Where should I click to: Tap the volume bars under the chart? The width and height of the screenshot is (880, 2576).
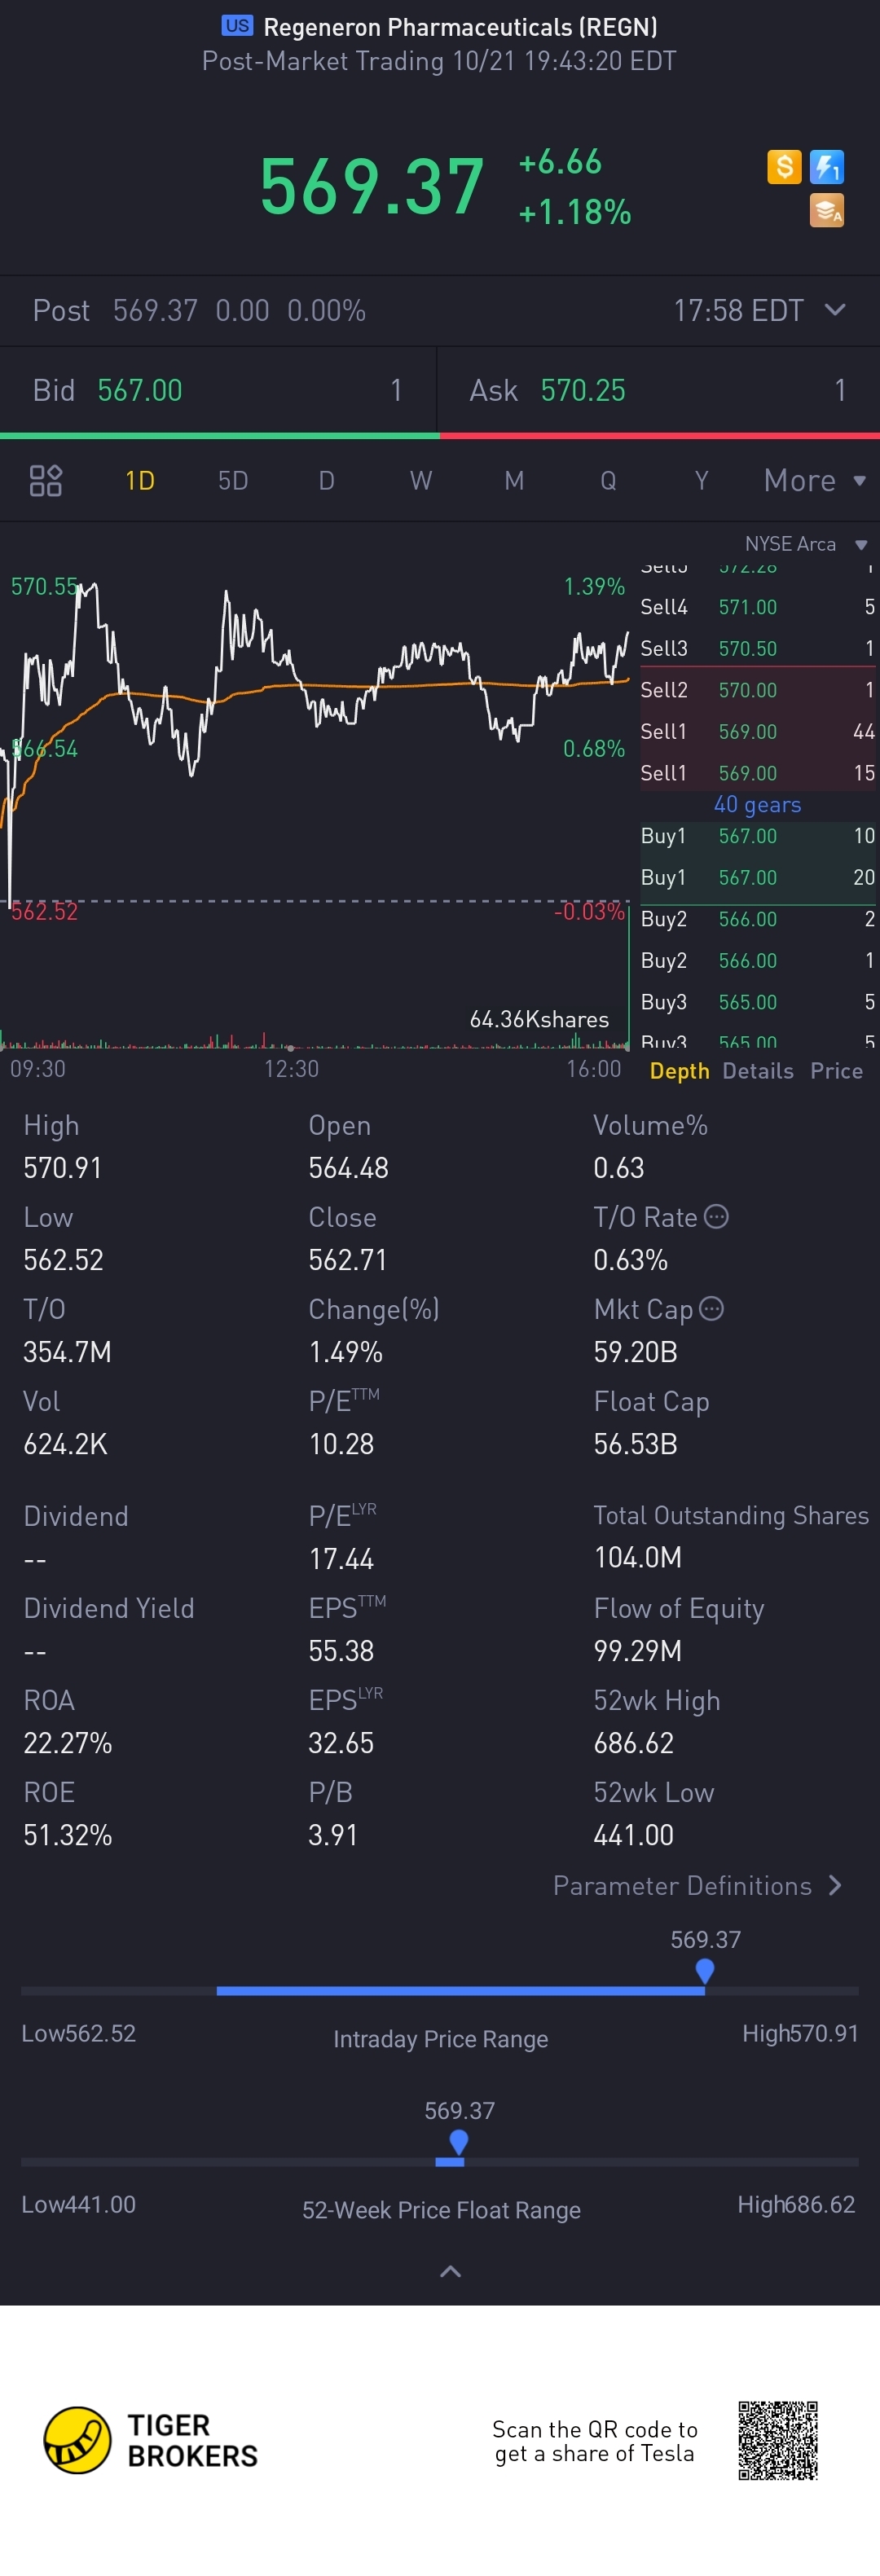[x=314, y=1040]
